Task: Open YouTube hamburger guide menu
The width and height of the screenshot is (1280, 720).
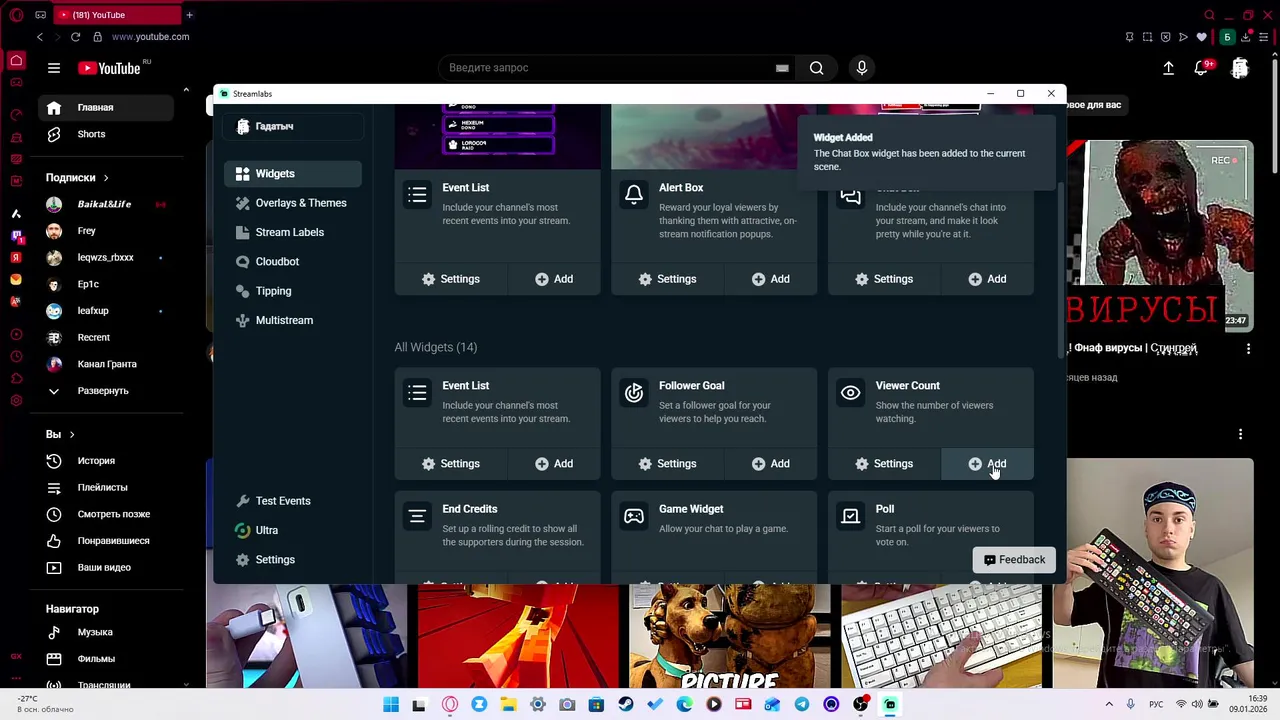Action: (54, 68)
